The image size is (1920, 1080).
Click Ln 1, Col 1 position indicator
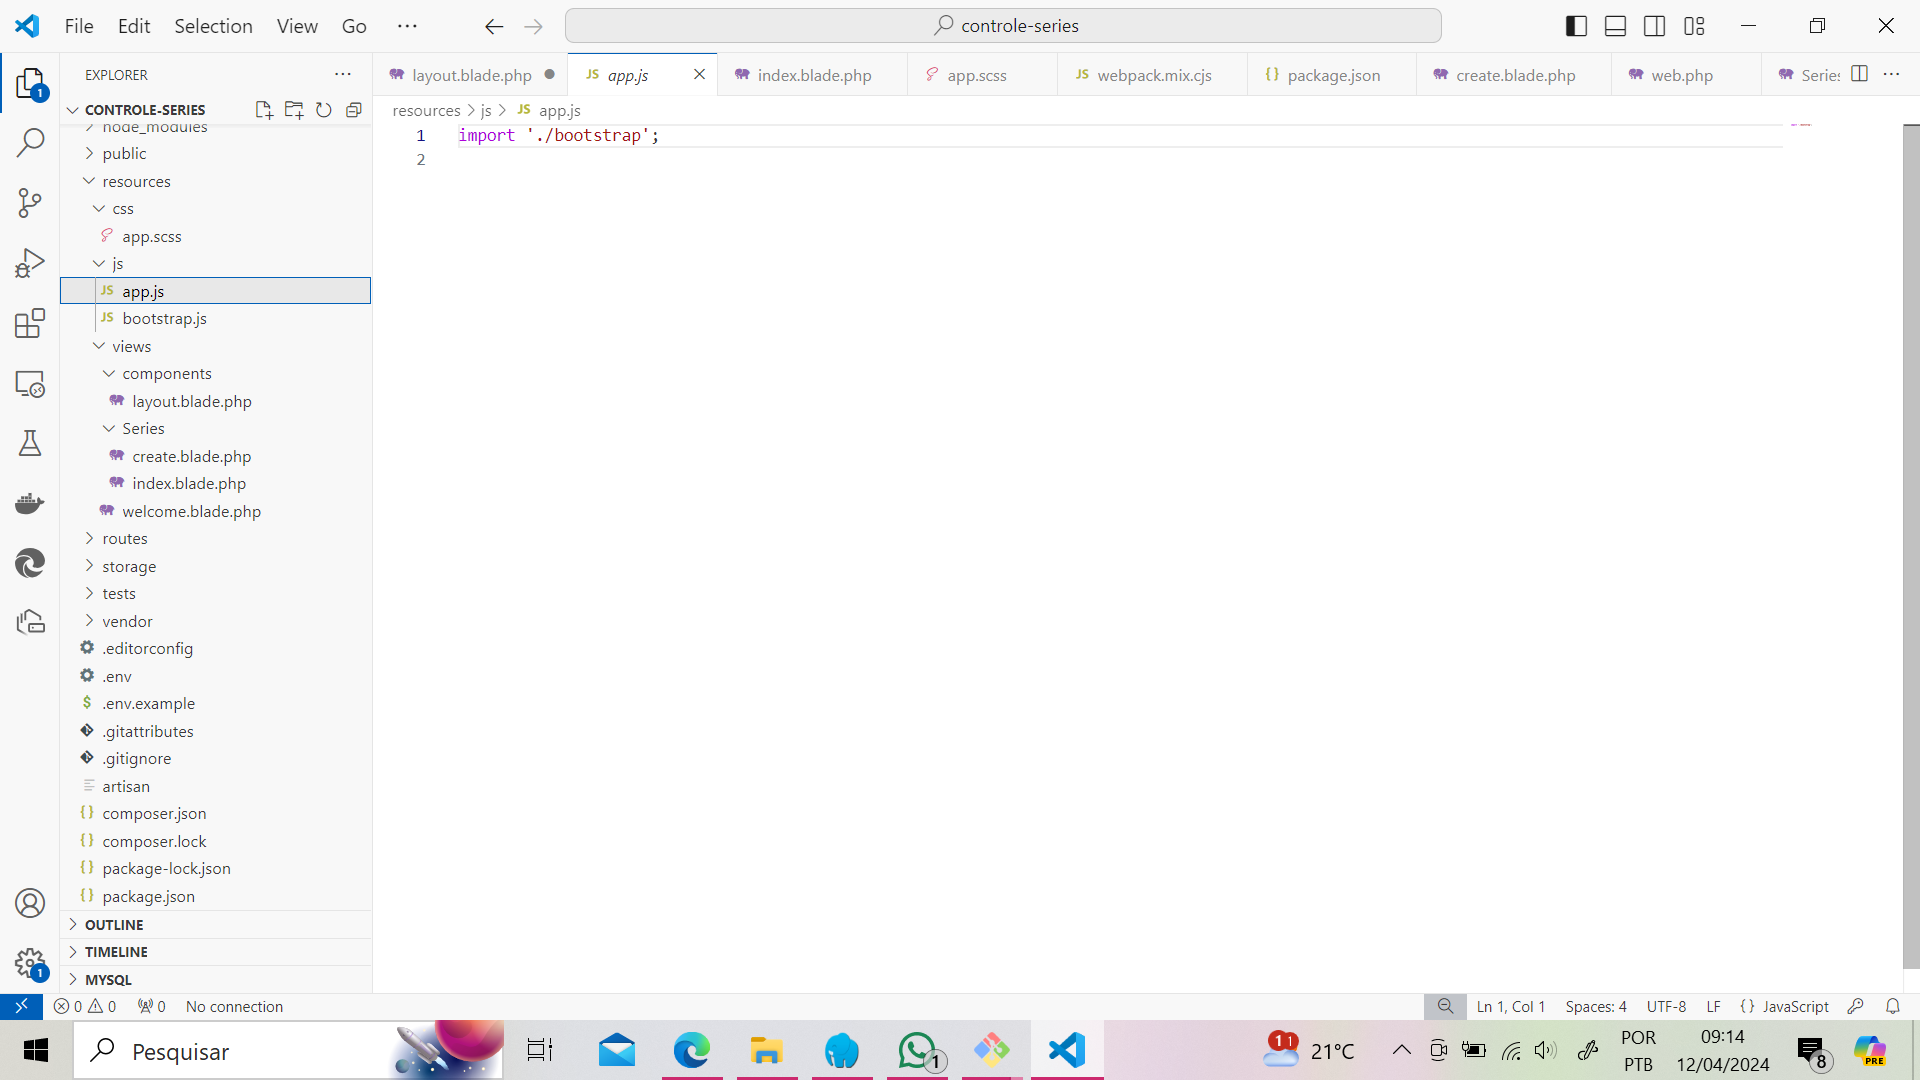point(1511,1007)
